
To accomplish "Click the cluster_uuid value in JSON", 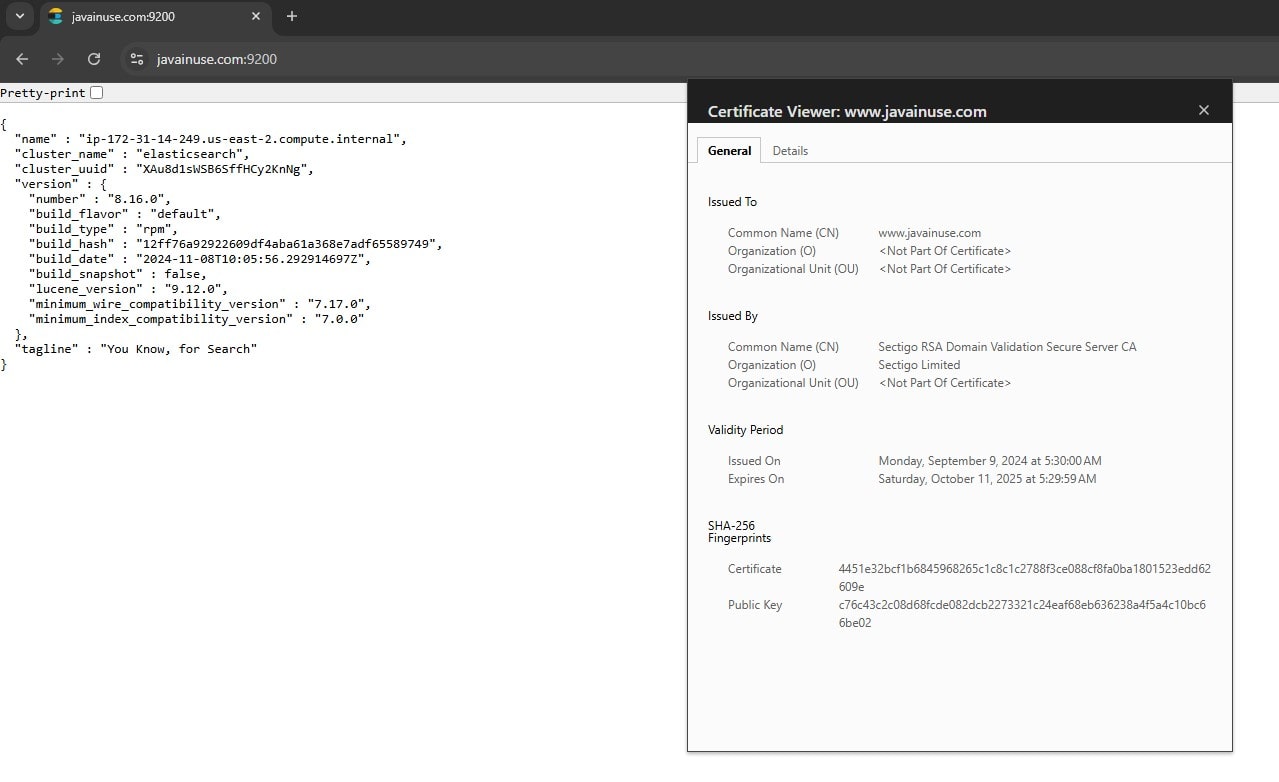I will coord(225,169).
